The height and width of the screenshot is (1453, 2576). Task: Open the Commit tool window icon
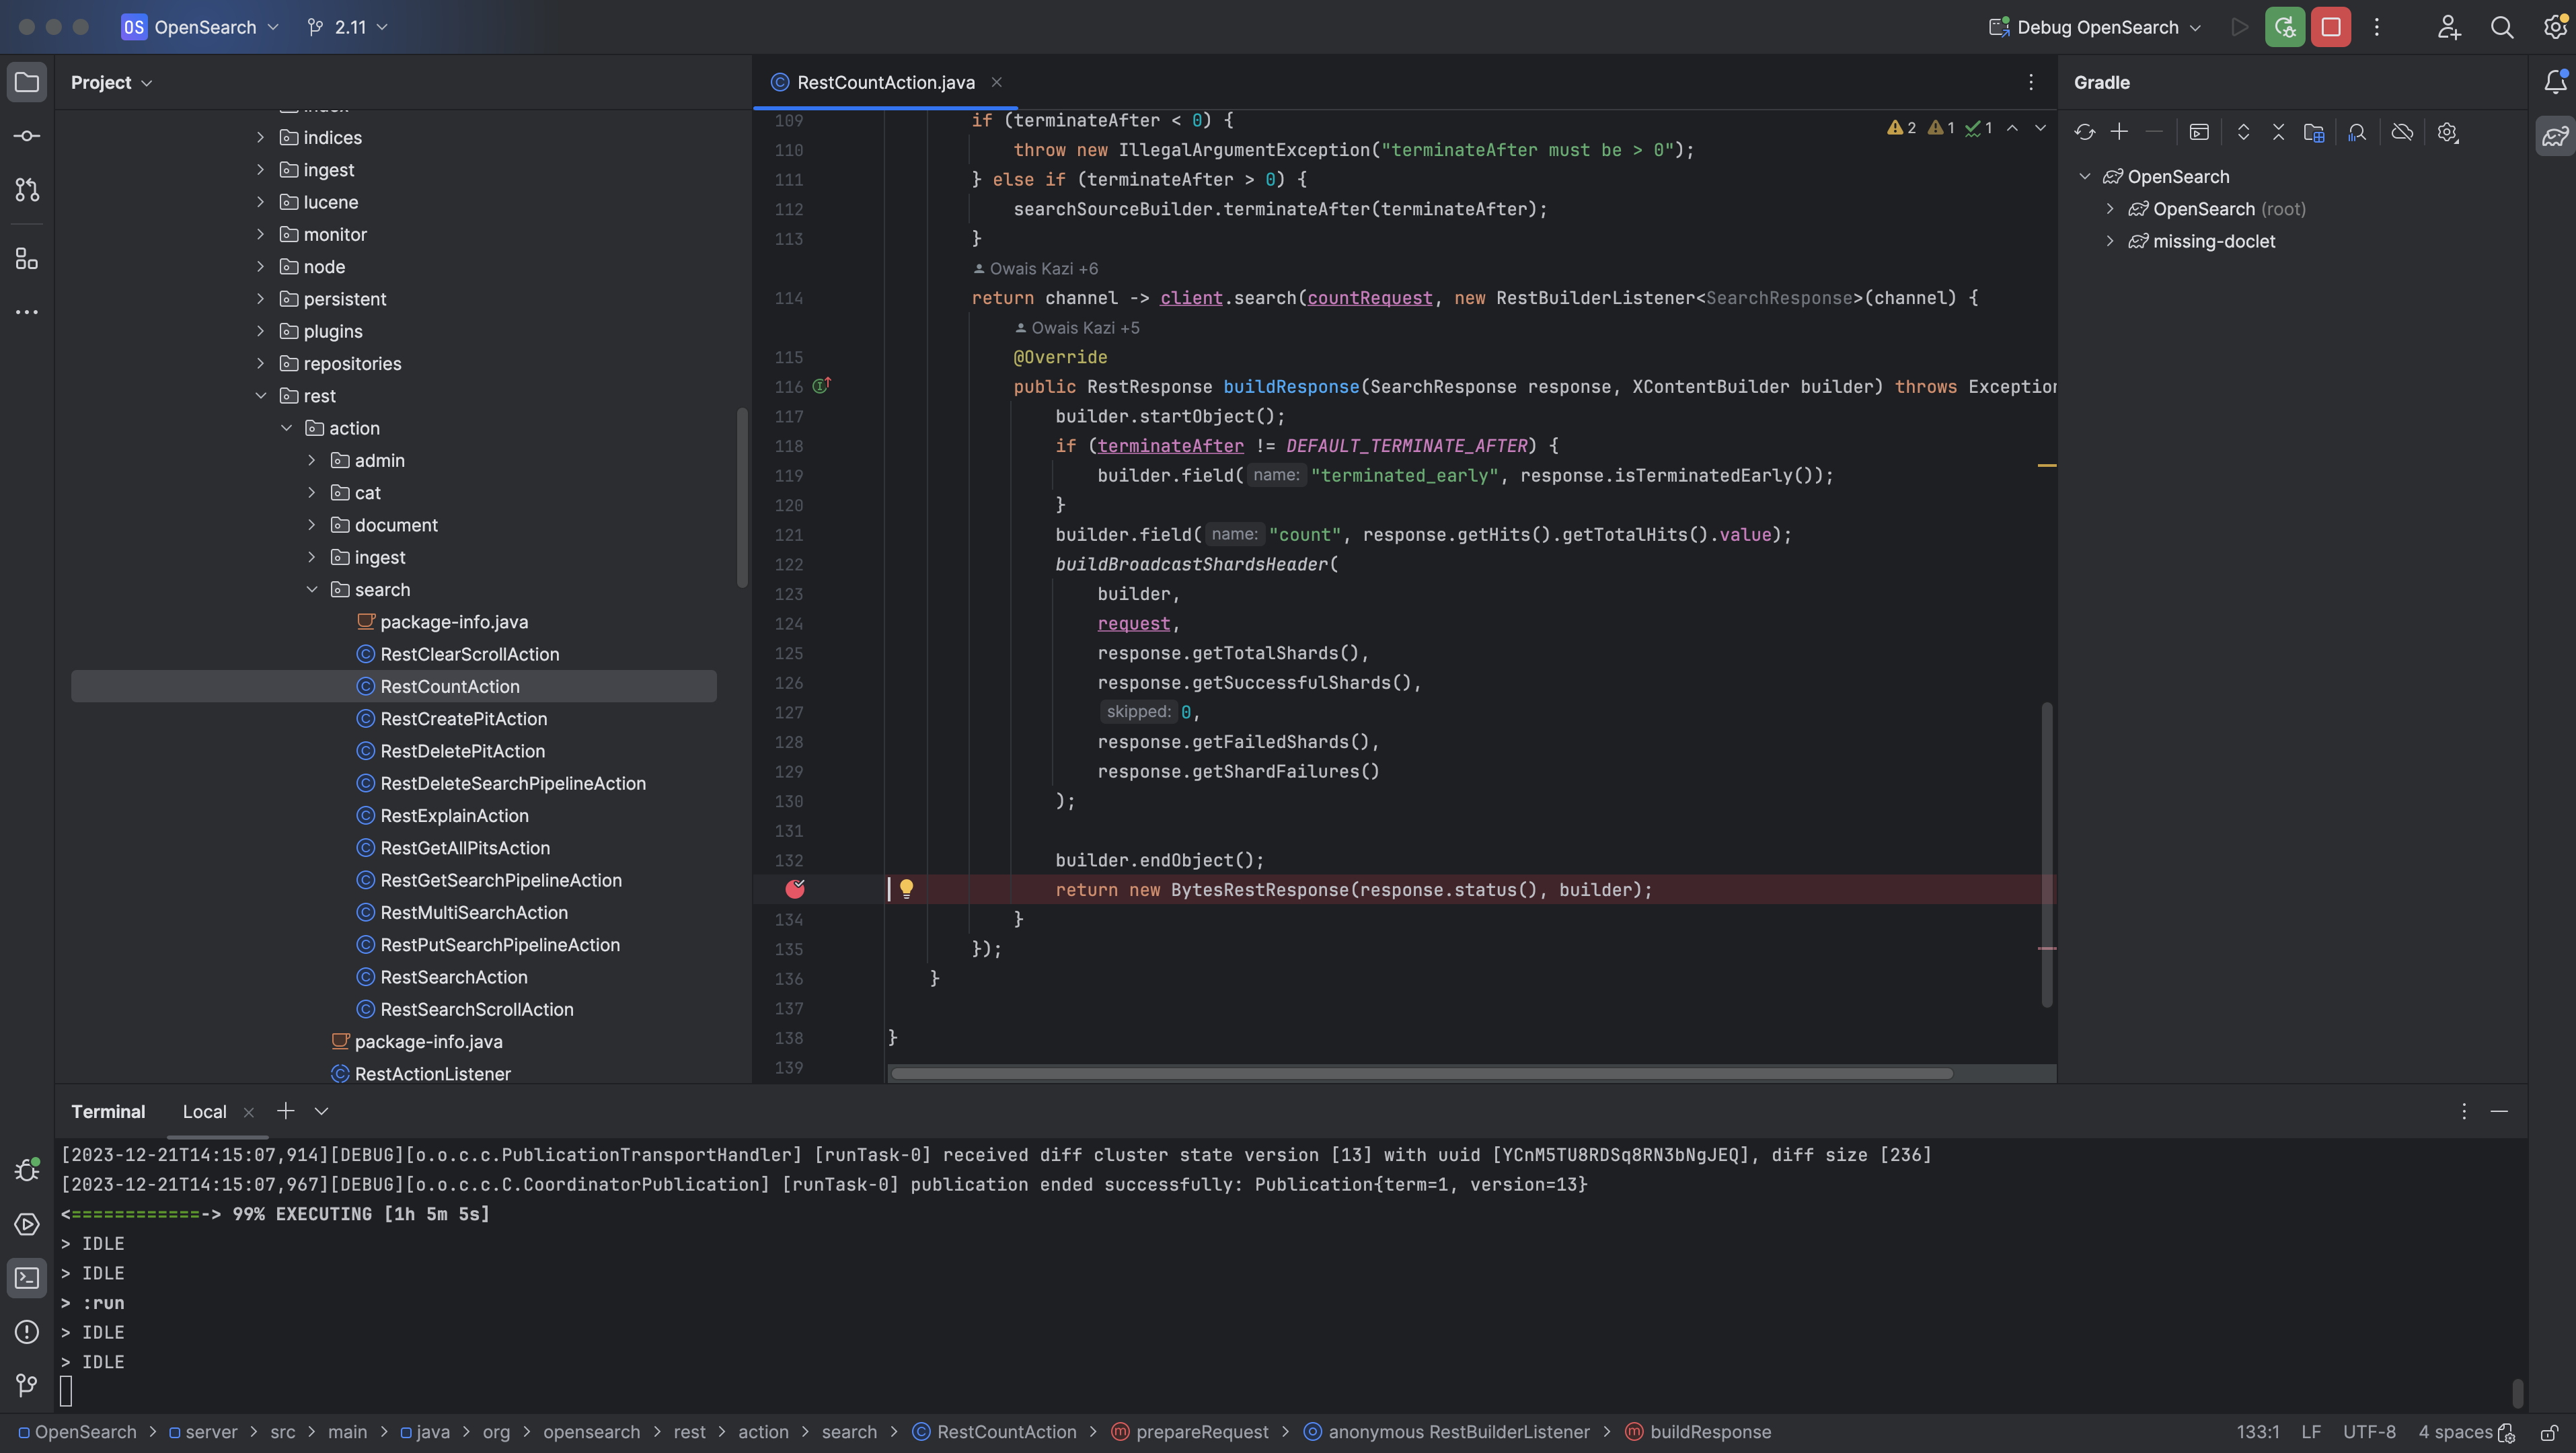pyautogui.click(x=27, y=135)
